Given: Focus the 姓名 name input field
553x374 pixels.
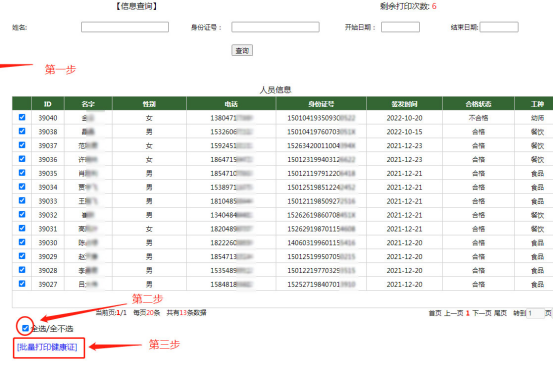Looking at the screenshot, I should (125, 27).
